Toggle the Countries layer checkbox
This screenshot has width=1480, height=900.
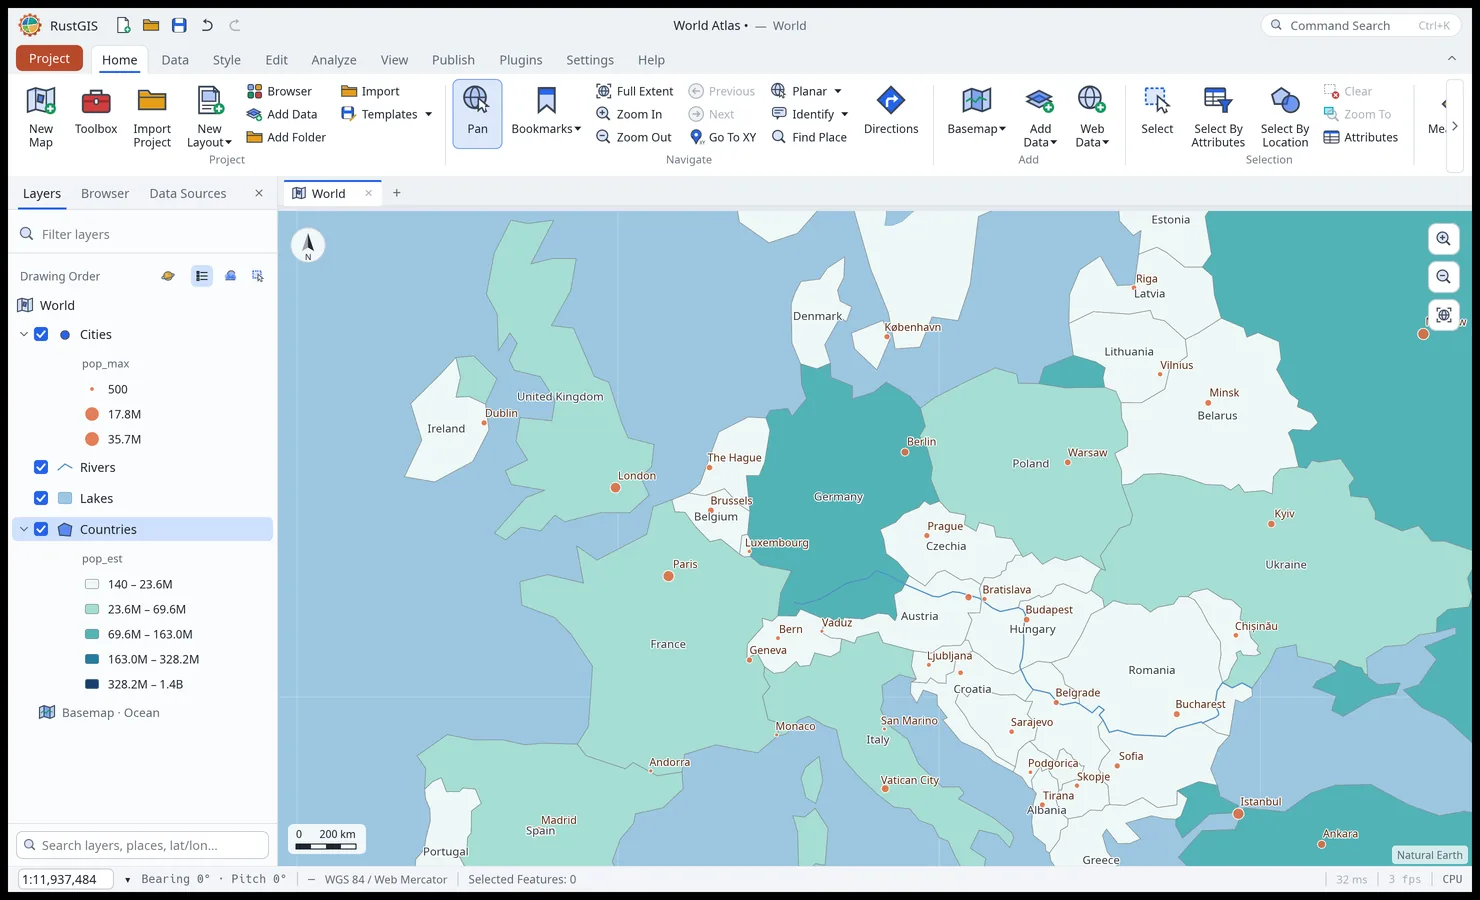[x=41, y=529]
